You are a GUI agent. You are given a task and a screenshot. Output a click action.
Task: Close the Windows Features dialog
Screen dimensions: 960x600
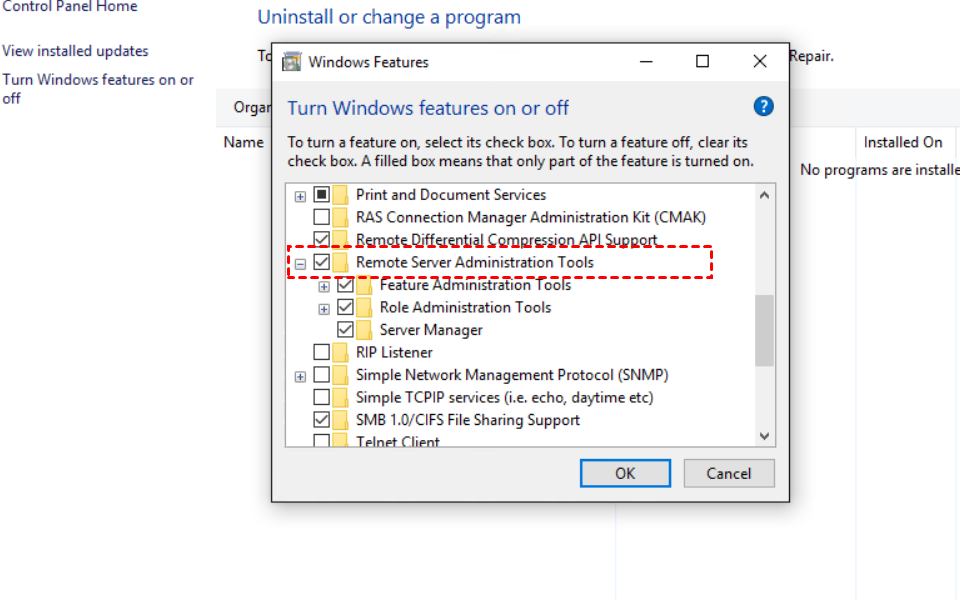point(760,61)
